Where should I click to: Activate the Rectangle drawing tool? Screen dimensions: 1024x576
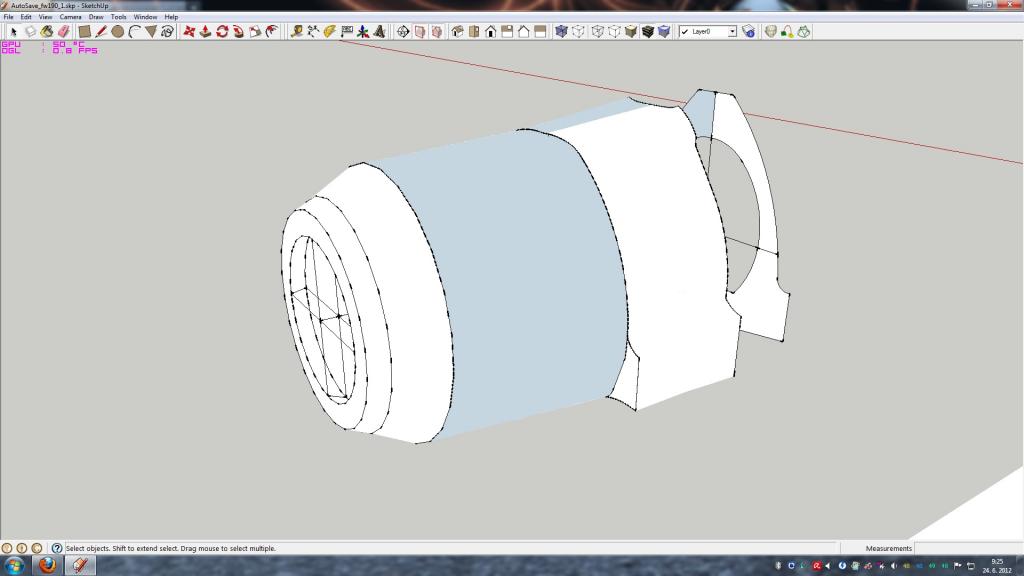tap(85, 31)
